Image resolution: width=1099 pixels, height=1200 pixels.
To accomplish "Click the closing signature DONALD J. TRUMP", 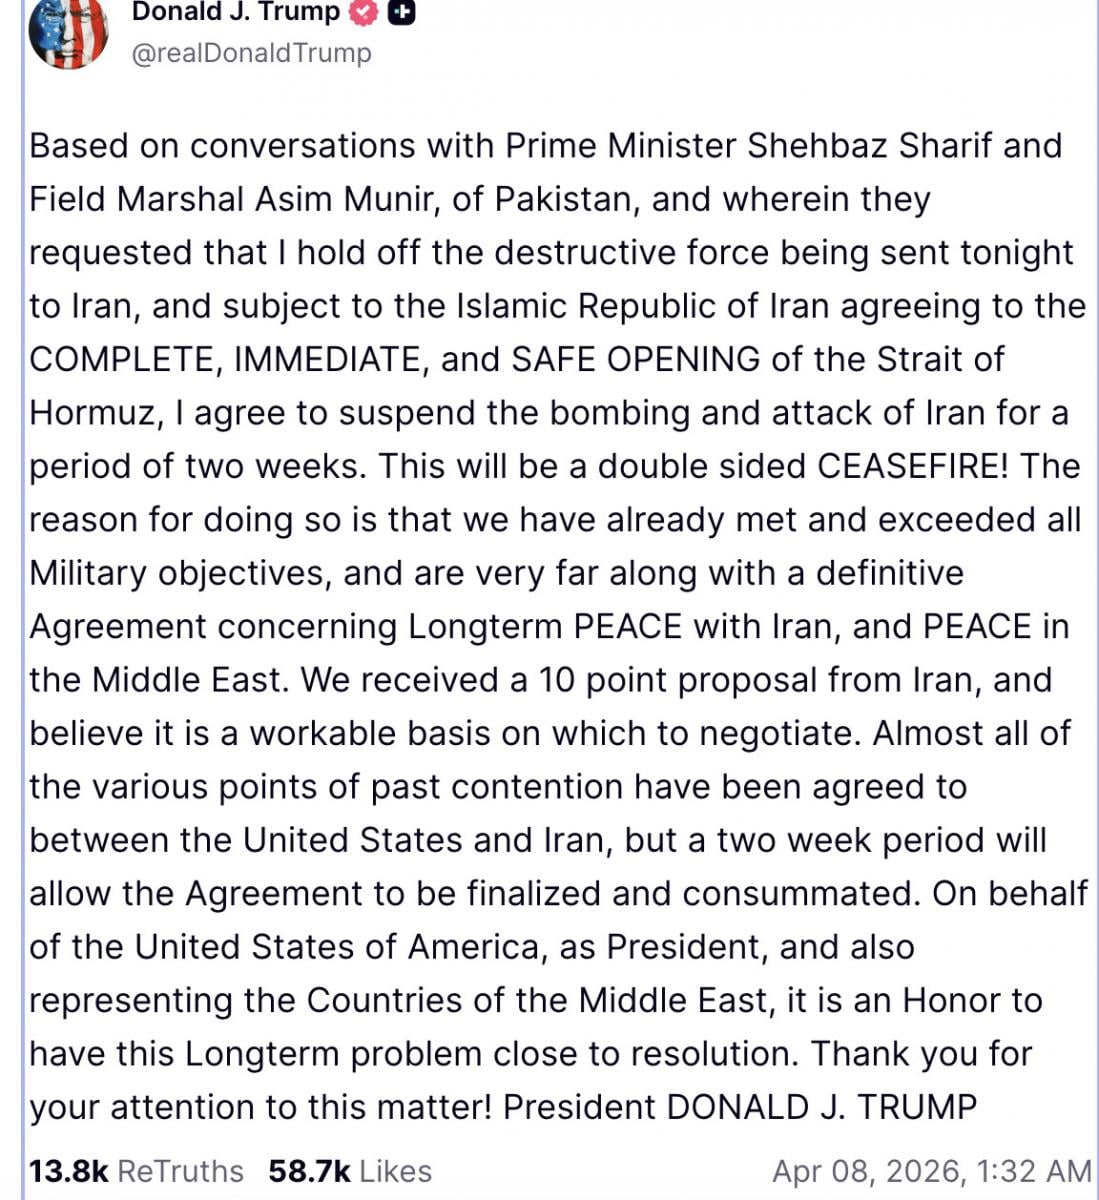I will [x=821, y=1107].
